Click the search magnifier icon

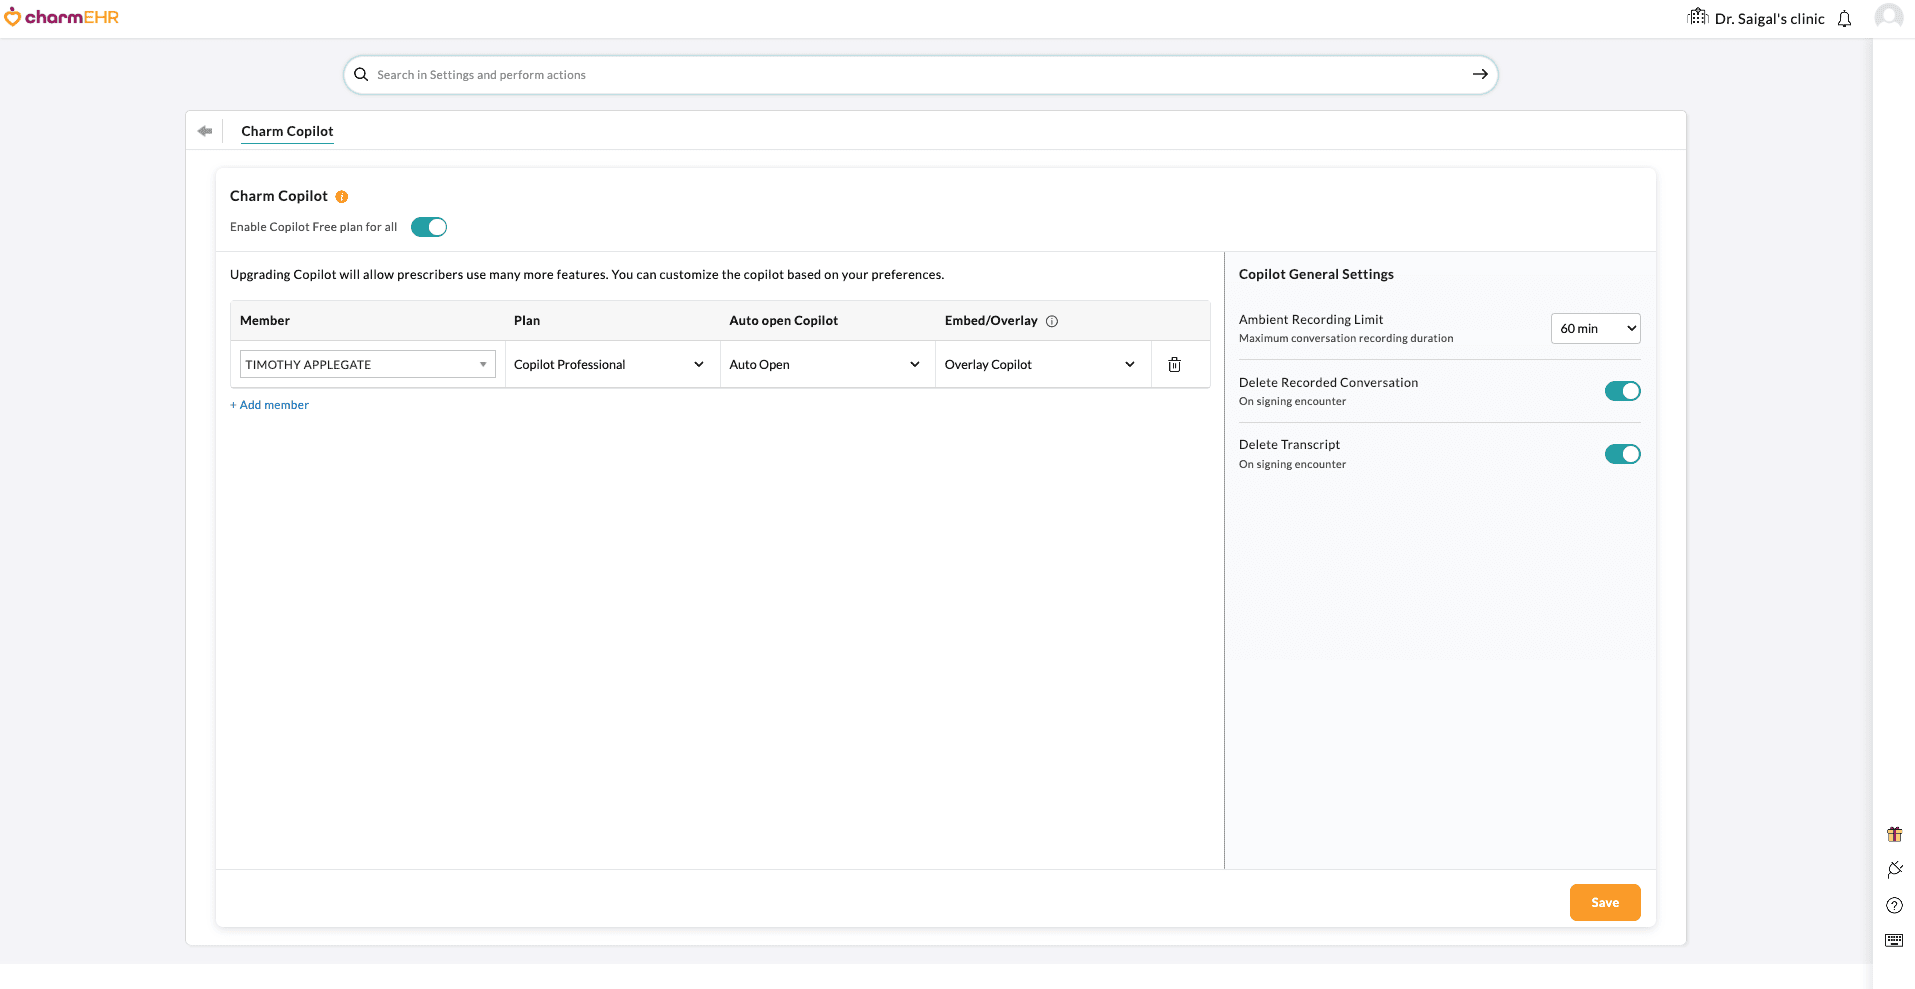click(x=361, y=75)
